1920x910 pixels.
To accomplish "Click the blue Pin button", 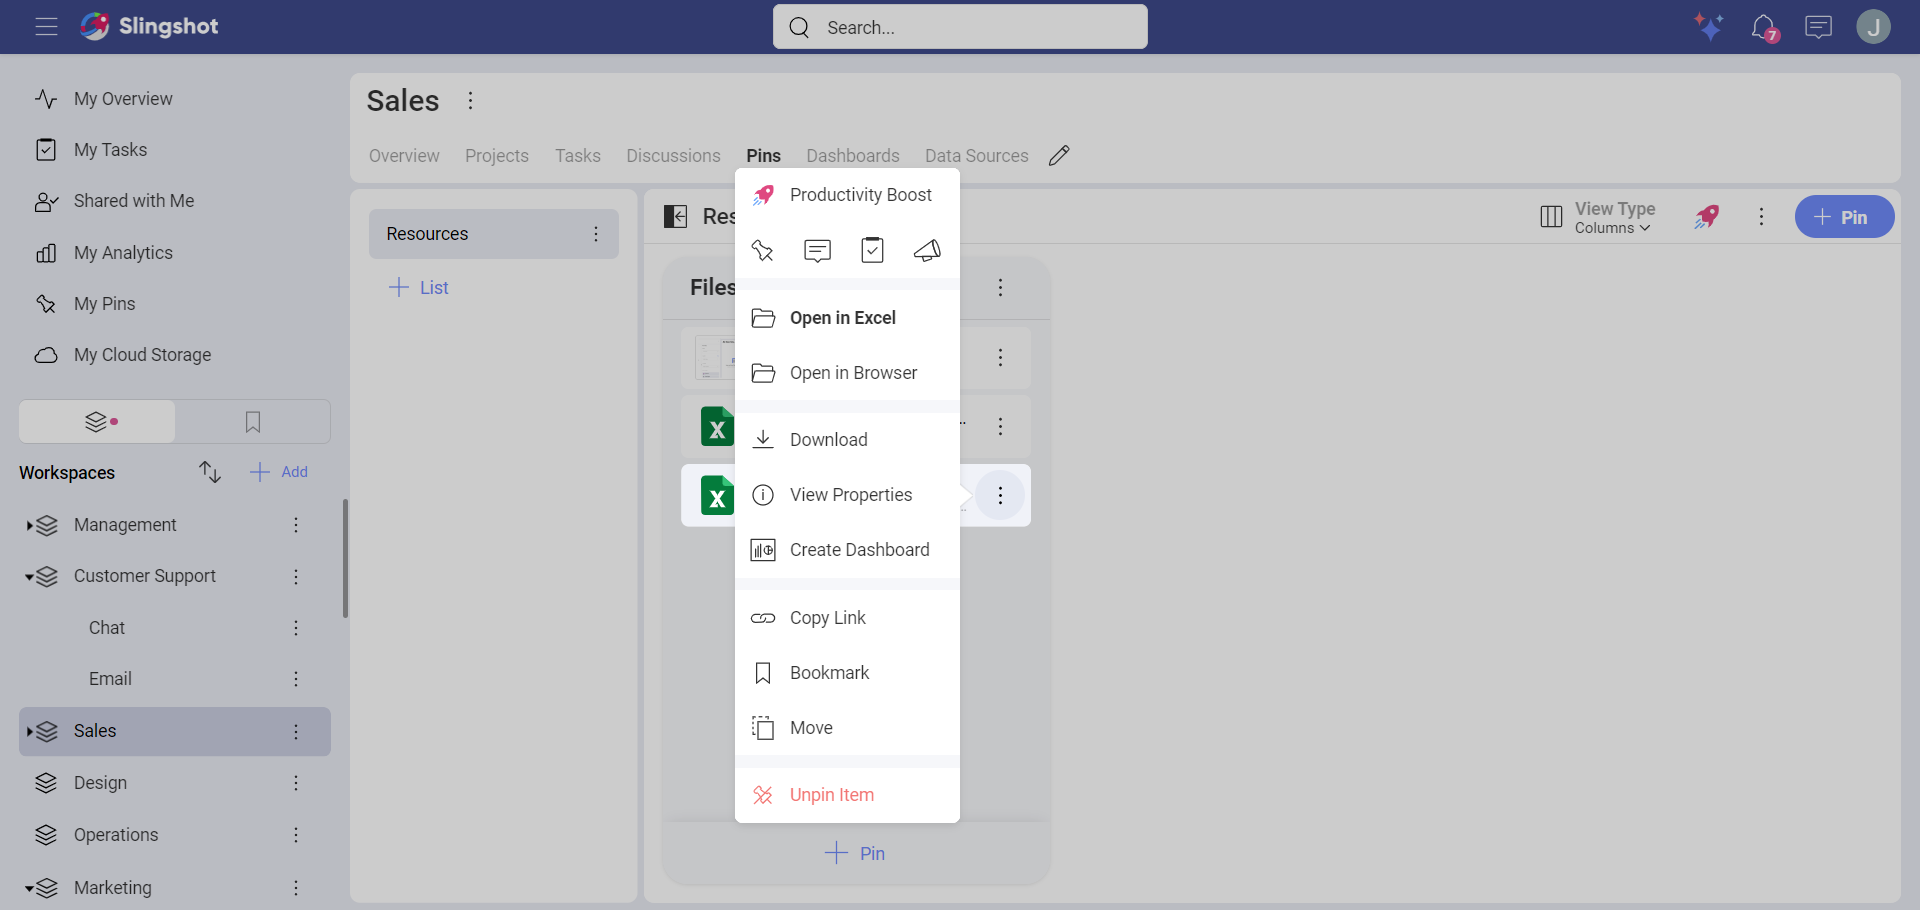I will point(1844,216).
